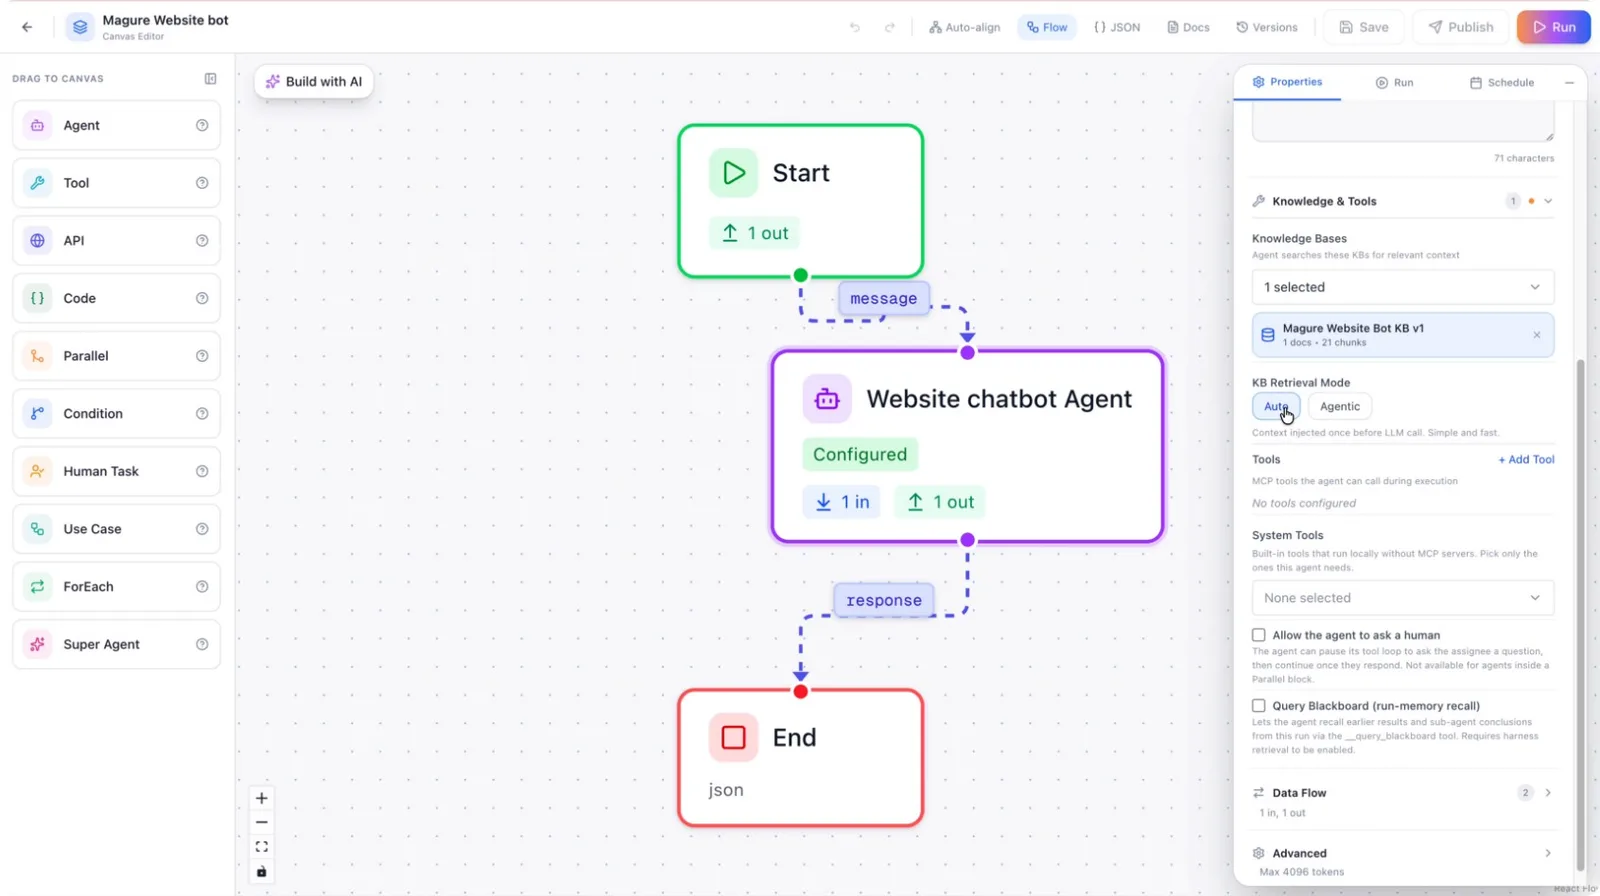Image resolution: width=1600 pixels, height=896 pixels.
Task: Open the Knowledge Bases dropdown
Action: click(x=1403, y=287)
